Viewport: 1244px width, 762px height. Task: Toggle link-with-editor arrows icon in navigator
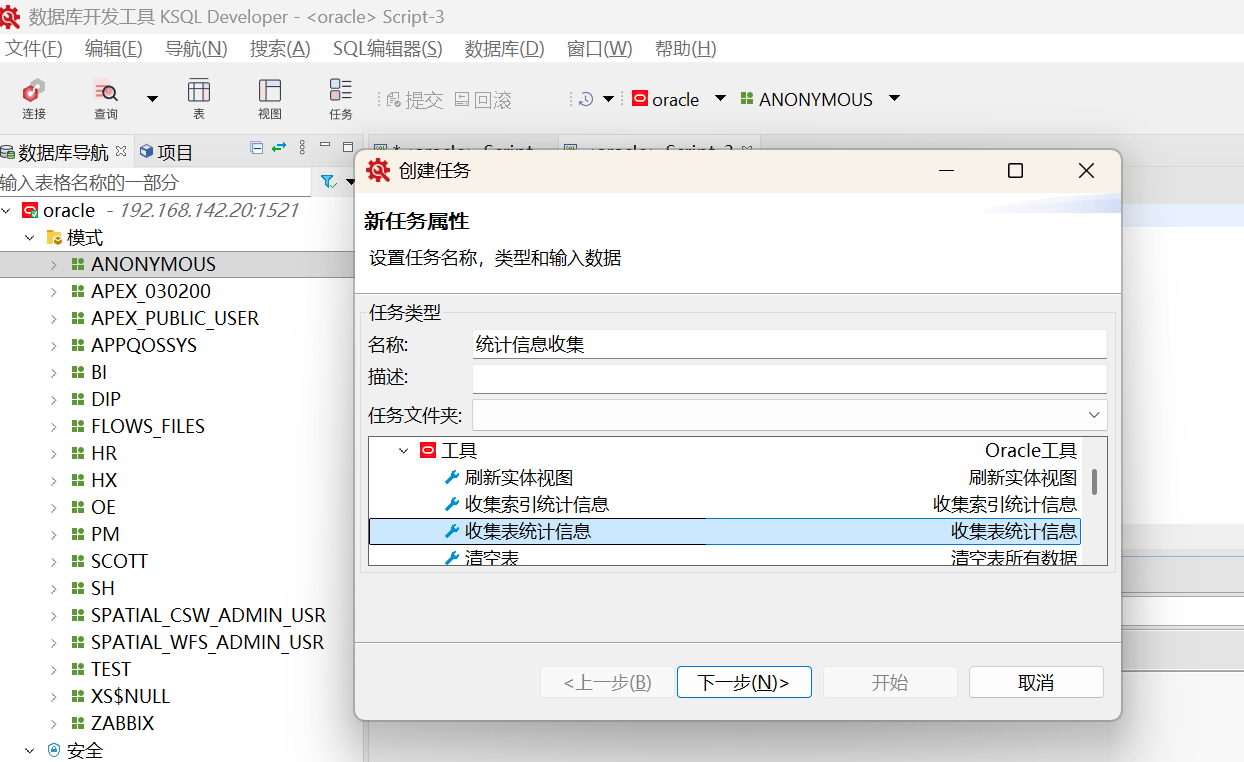(x=279, y=147)
